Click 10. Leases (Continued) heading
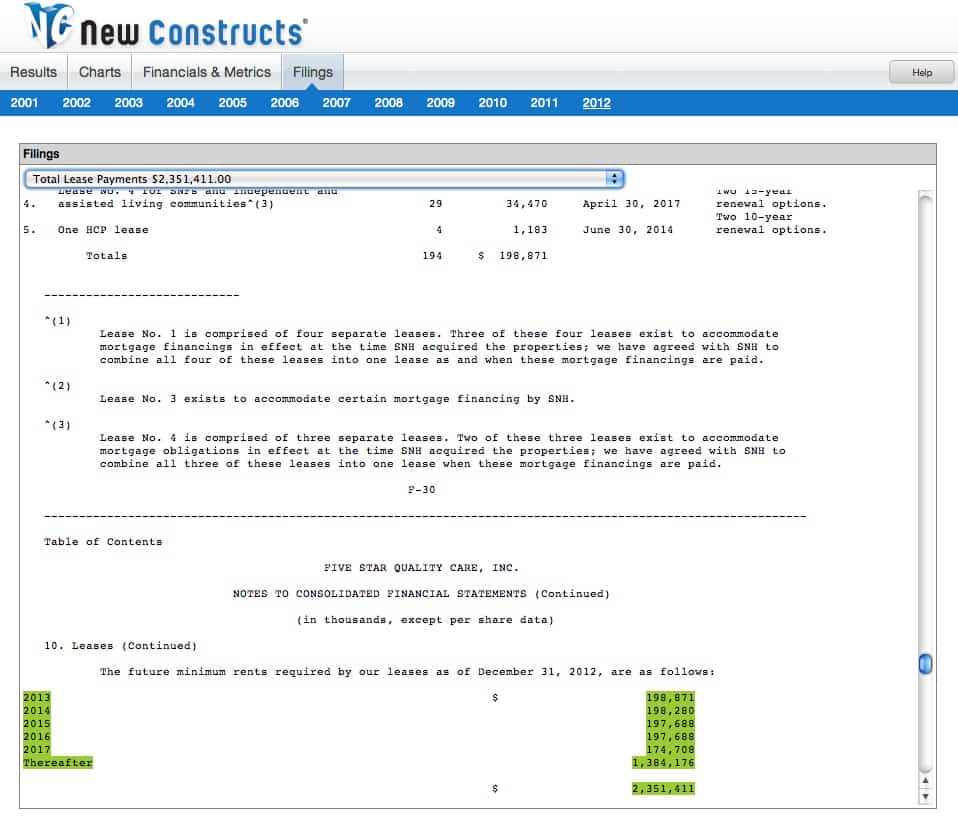 (x=120, y=646)
